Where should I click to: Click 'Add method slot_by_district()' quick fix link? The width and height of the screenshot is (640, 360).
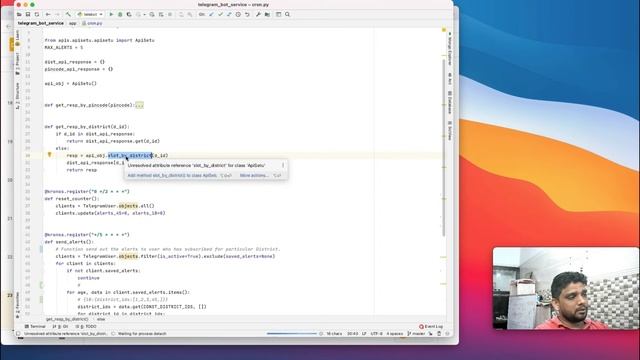point(172,176)
